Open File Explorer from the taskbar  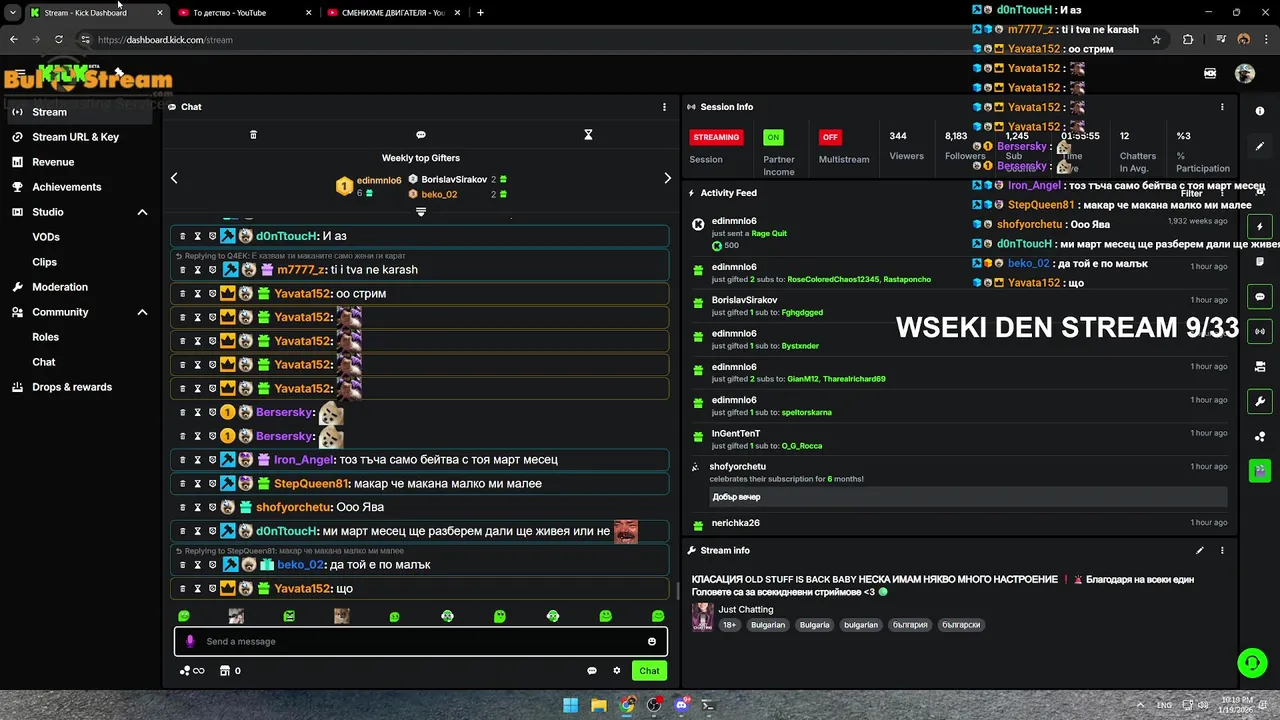click(598, 705)
